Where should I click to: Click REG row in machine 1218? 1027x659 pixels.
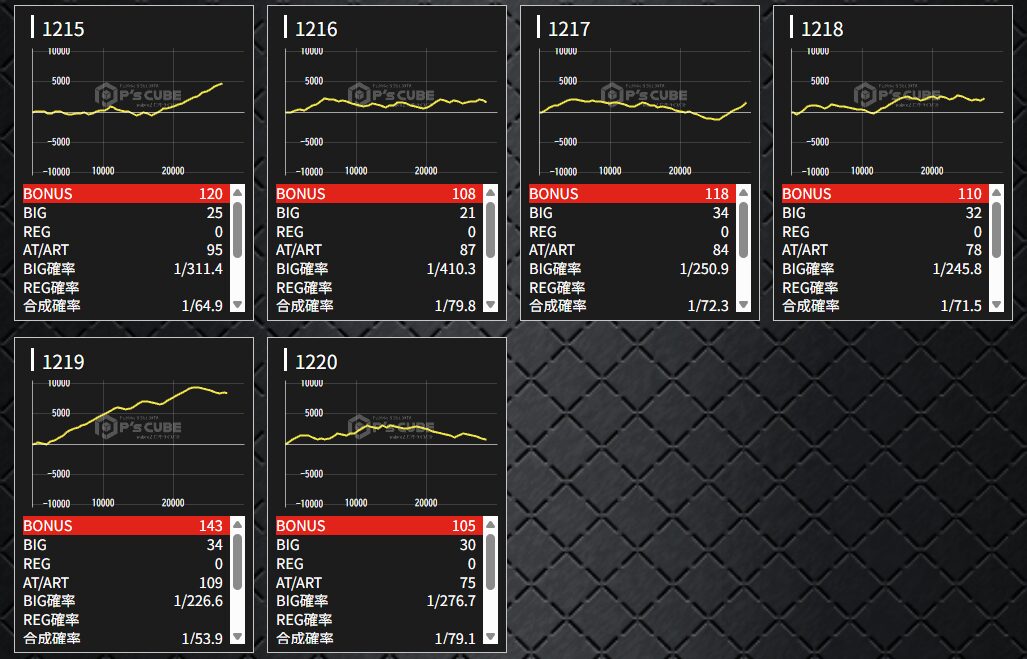coord(885,232)
